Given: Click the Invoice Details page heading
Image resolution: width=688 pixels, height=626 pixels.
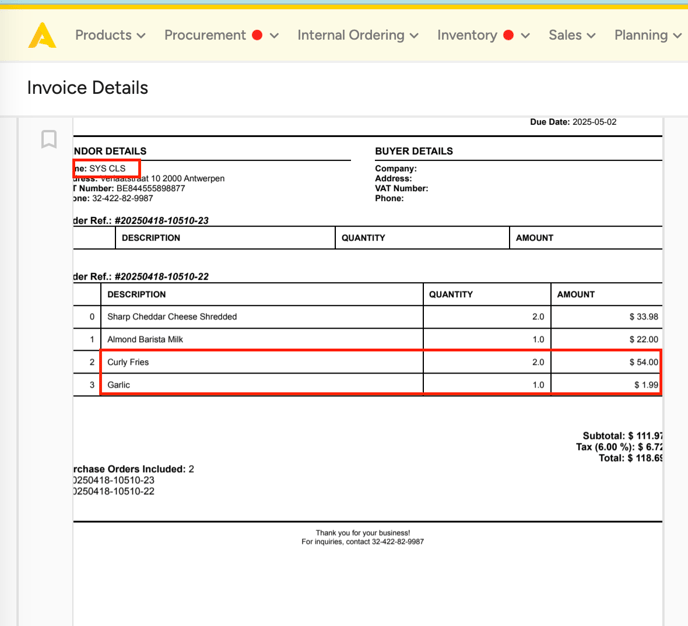Looking at the screenshot, I should coord(87,88).
